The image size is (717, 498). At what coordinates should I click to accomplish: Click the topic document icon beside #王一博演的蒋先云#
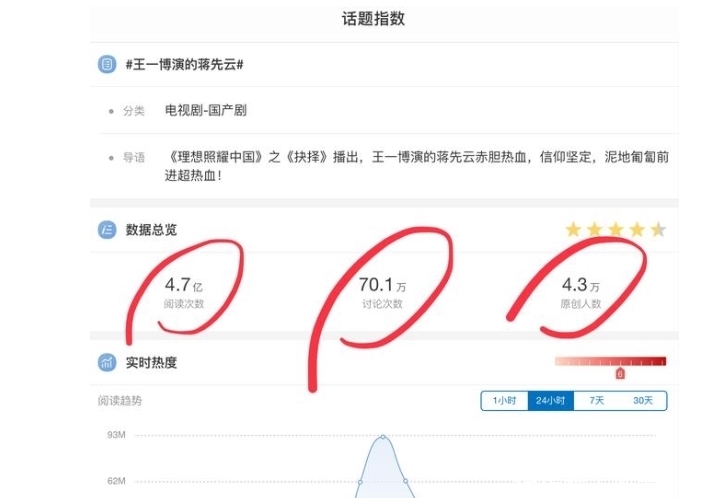tap(107, 64)
